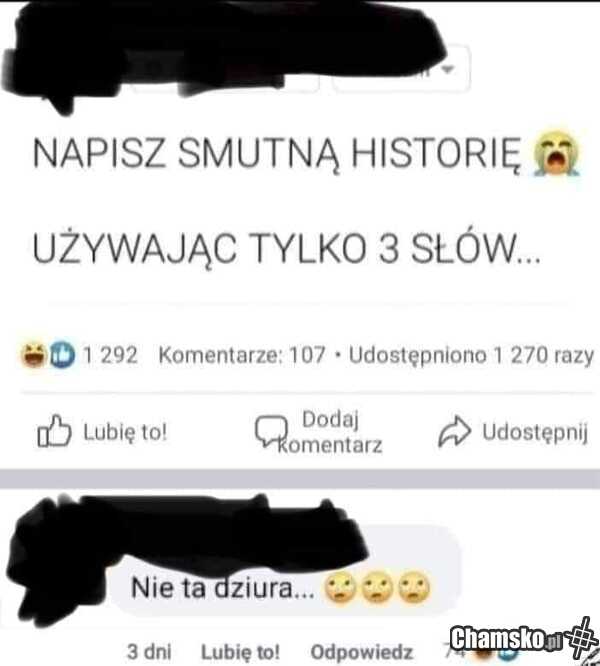Screen dimensions: 600x666
Task: Click the Chamsko.pl watermark logo
Action: click(x=525, y=638)
